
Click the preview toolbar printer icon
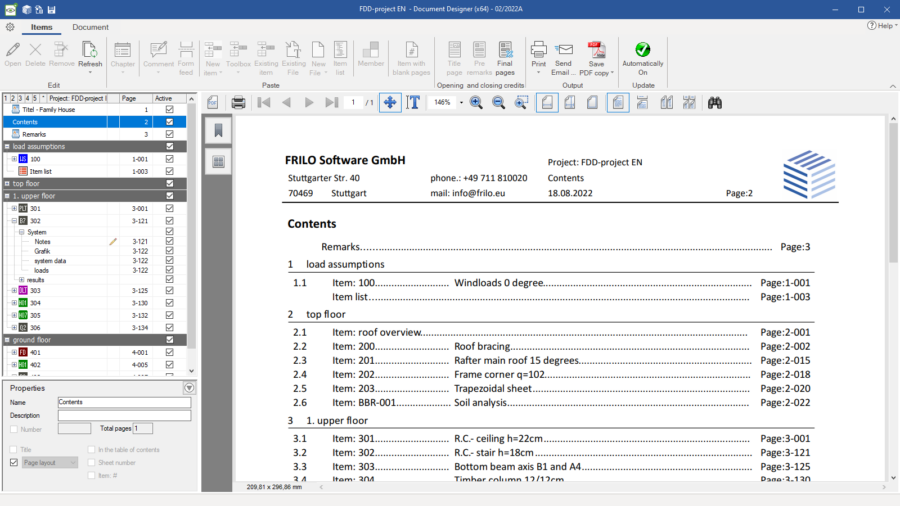[238, 103]
